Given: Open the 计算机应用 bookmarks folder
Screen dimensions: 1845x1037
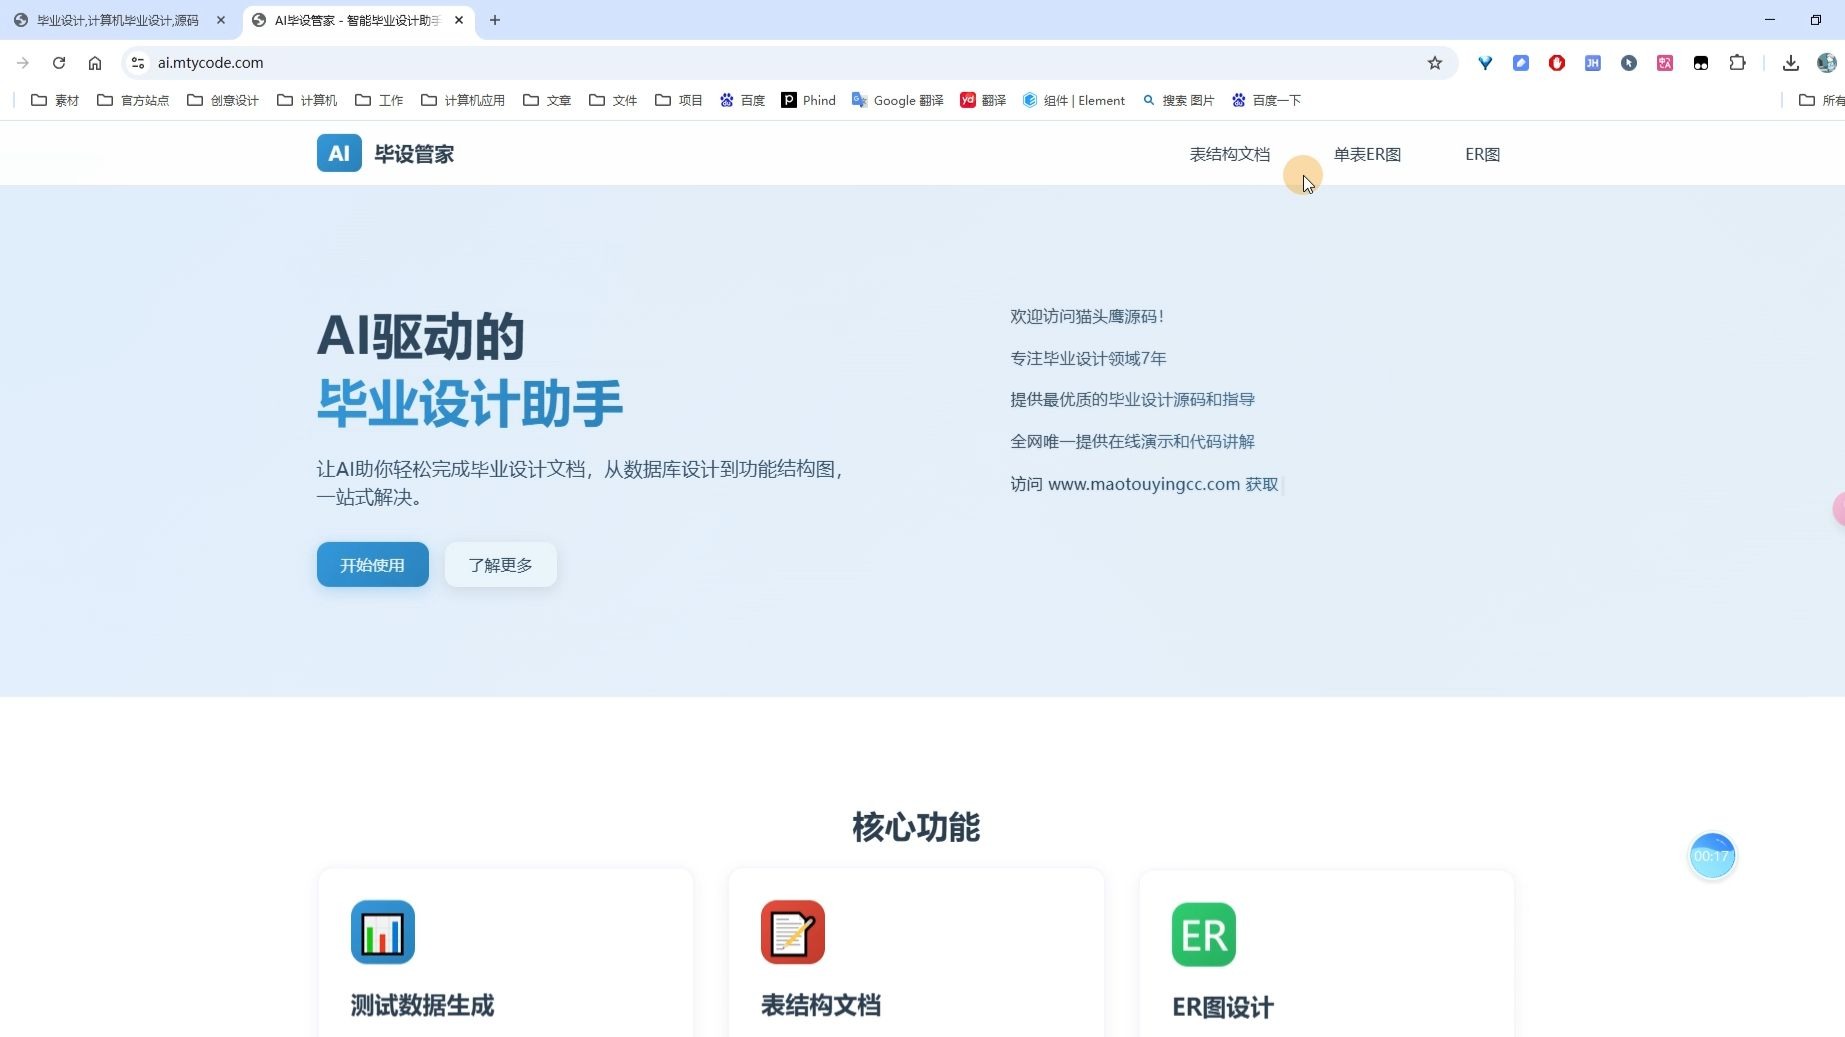Looking at the screenshot, I should tap(461, 100).
